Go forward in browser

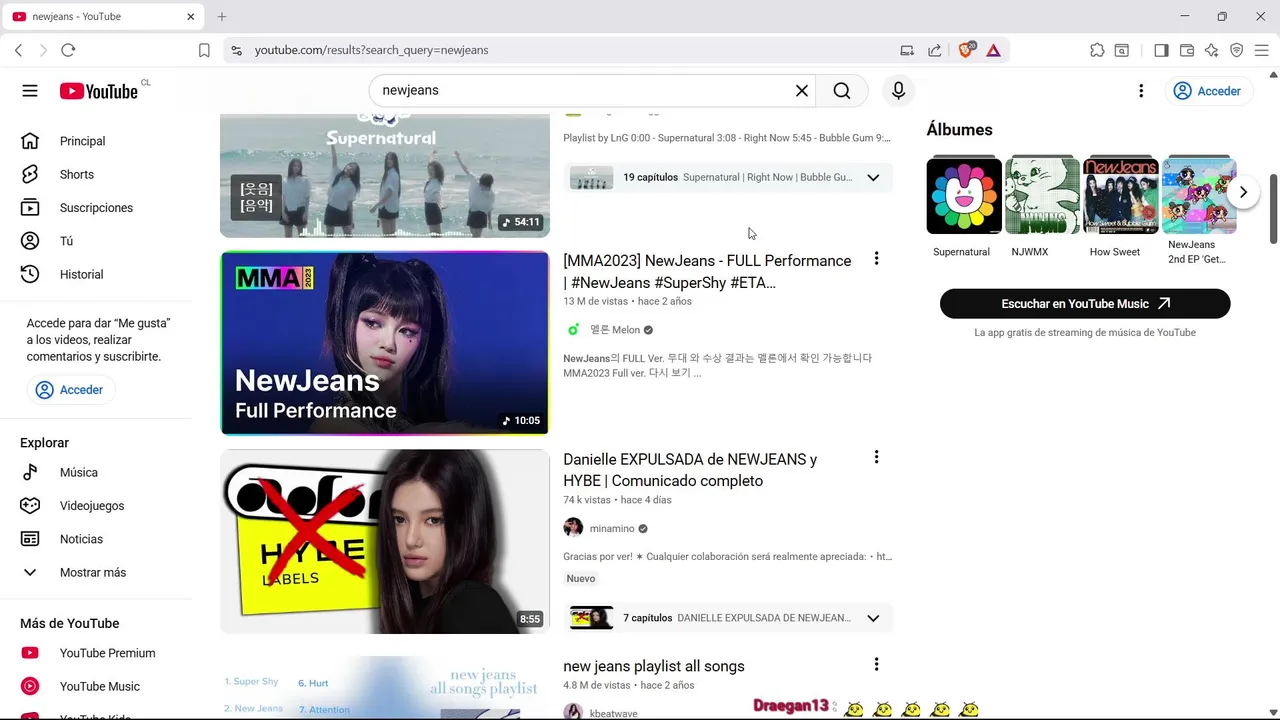click(x=43, y=50)
